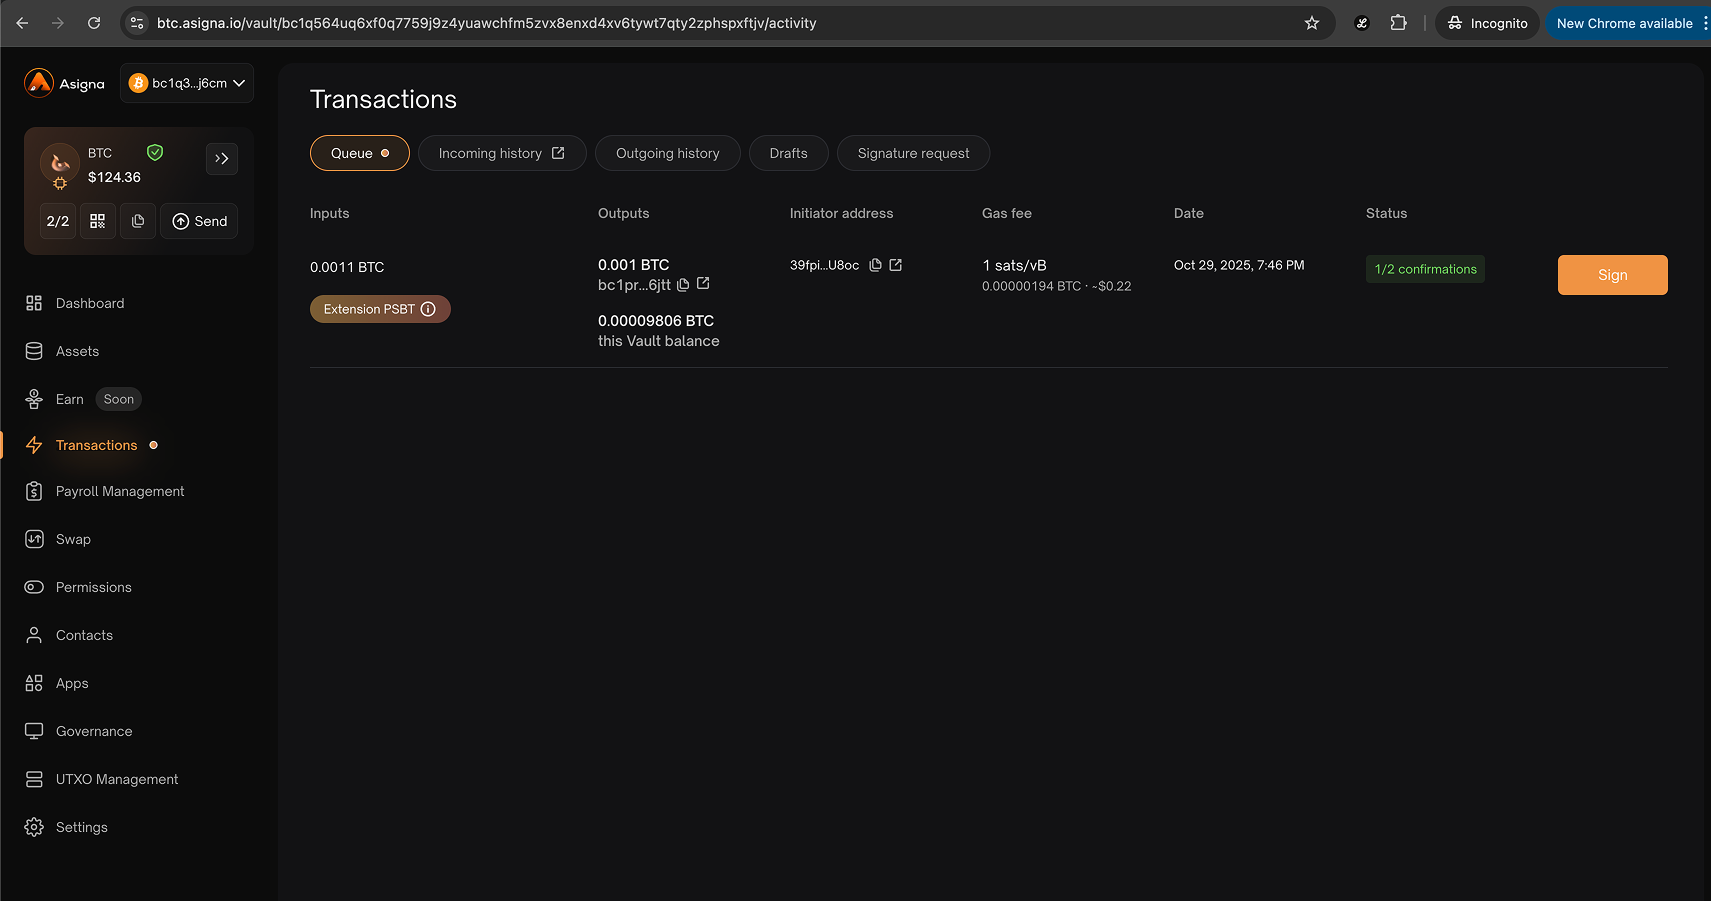Bookmark this page with the star icon
The width and height of the screenshot is (1711, 901).
click(1312, 23)
